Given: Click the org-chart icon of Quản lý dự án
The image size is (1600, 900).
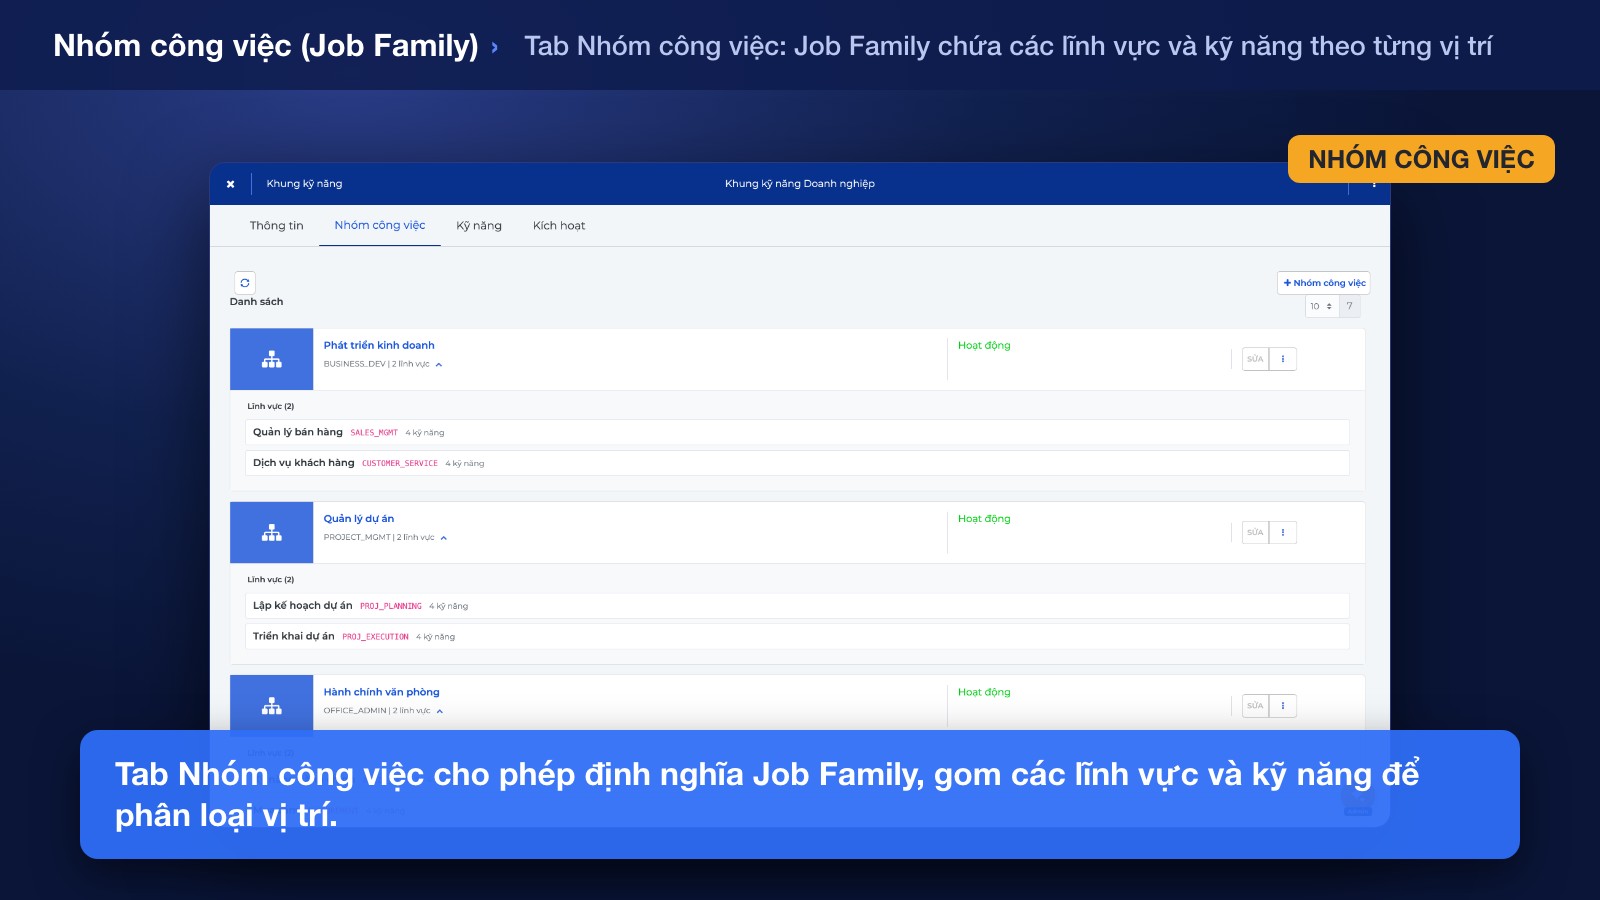Looking at the screenshot, I should click(272, 533).
